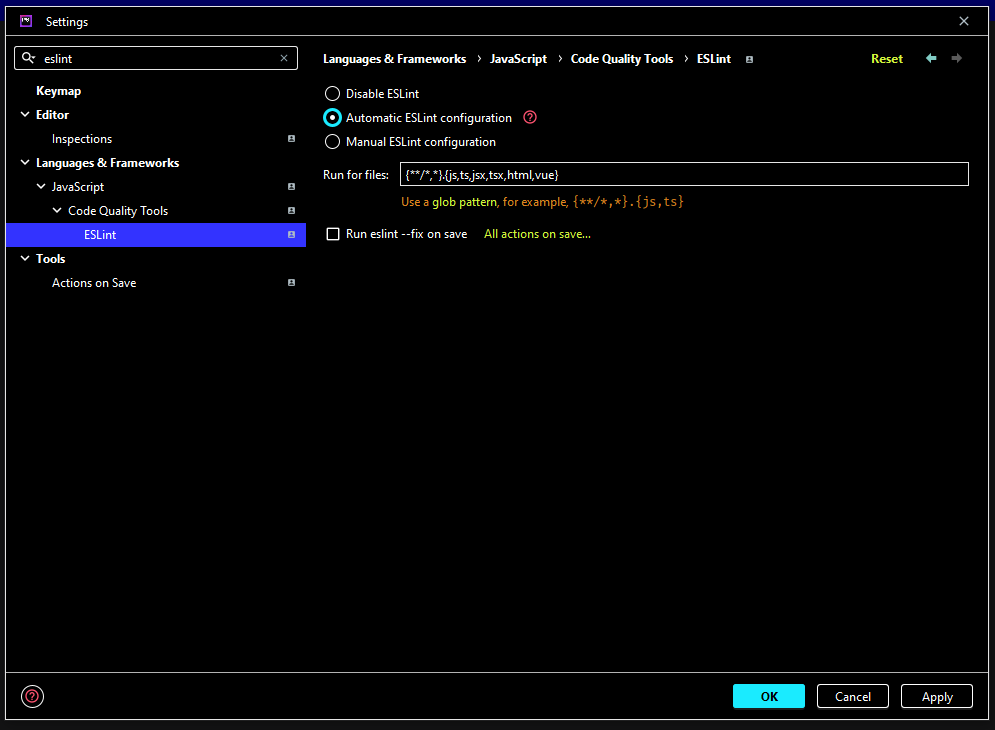995x730 pixels.
Task: Select Code Quality Tools in the tree
Action: pos(118,211)
